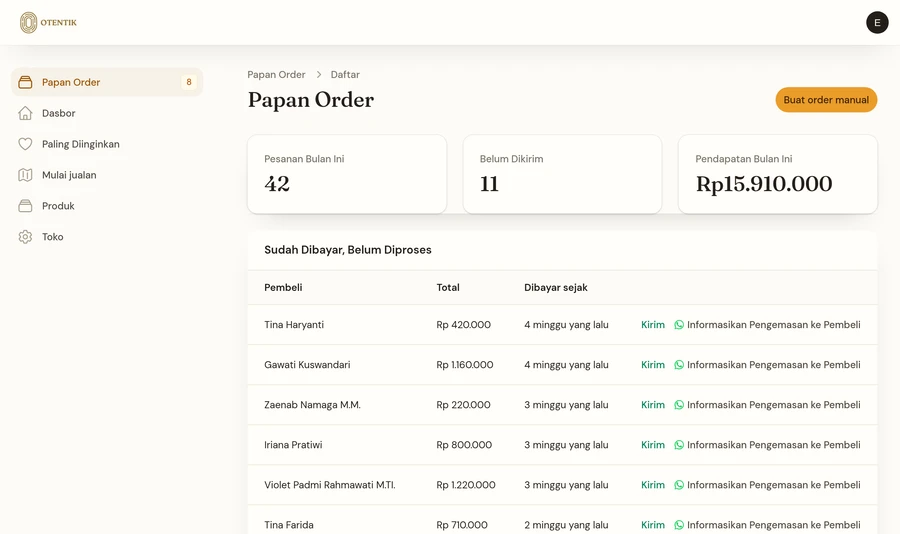
Task: Click buyer name Tina Haryanti
Action: pos(294,324)
